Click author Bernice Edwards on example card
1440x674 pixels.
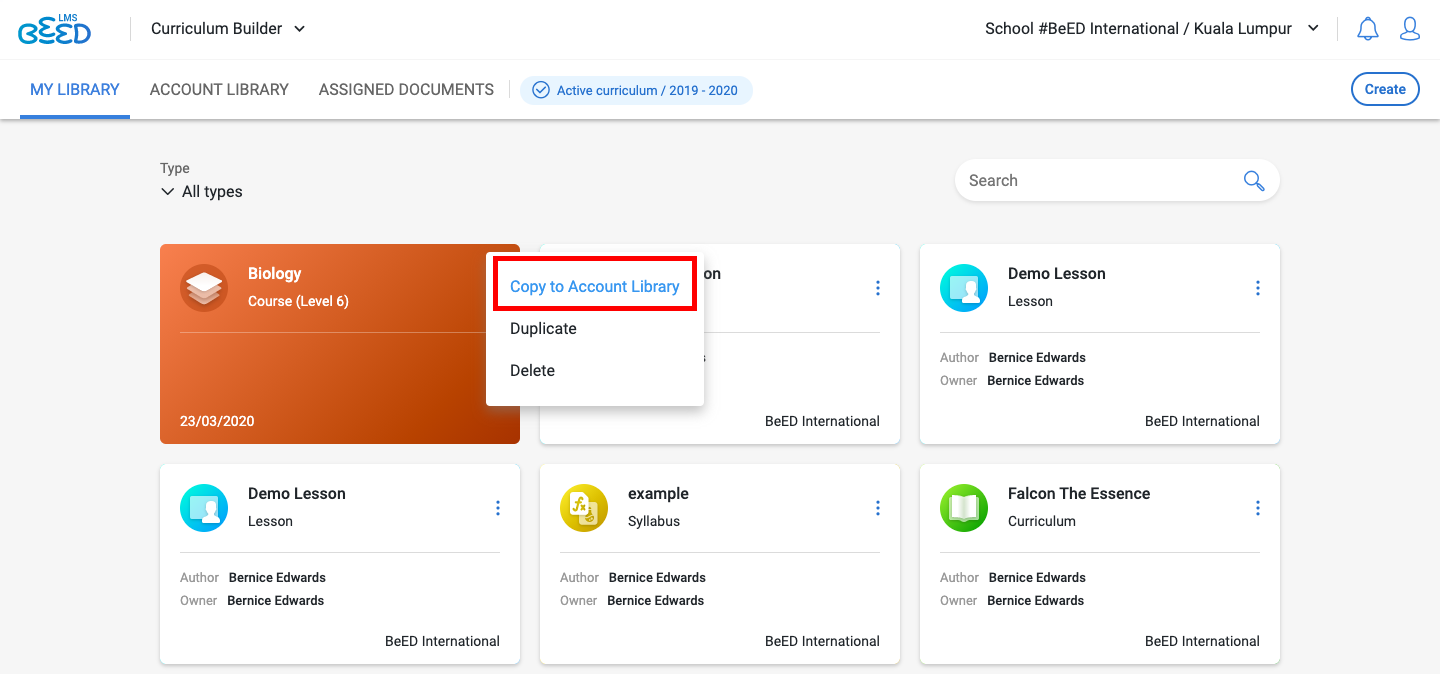click(x=657, y=578)
